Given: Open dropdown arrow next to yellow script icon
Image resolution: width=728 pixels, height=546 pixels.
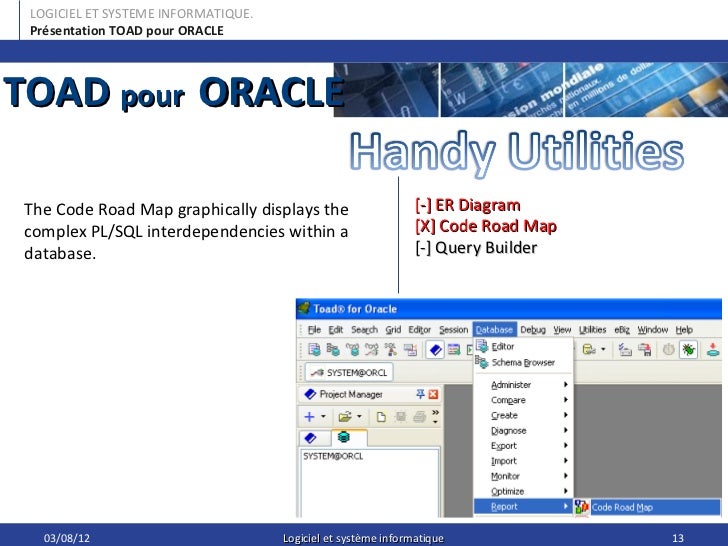Looking at the screenshot, I should coord(603,349).
